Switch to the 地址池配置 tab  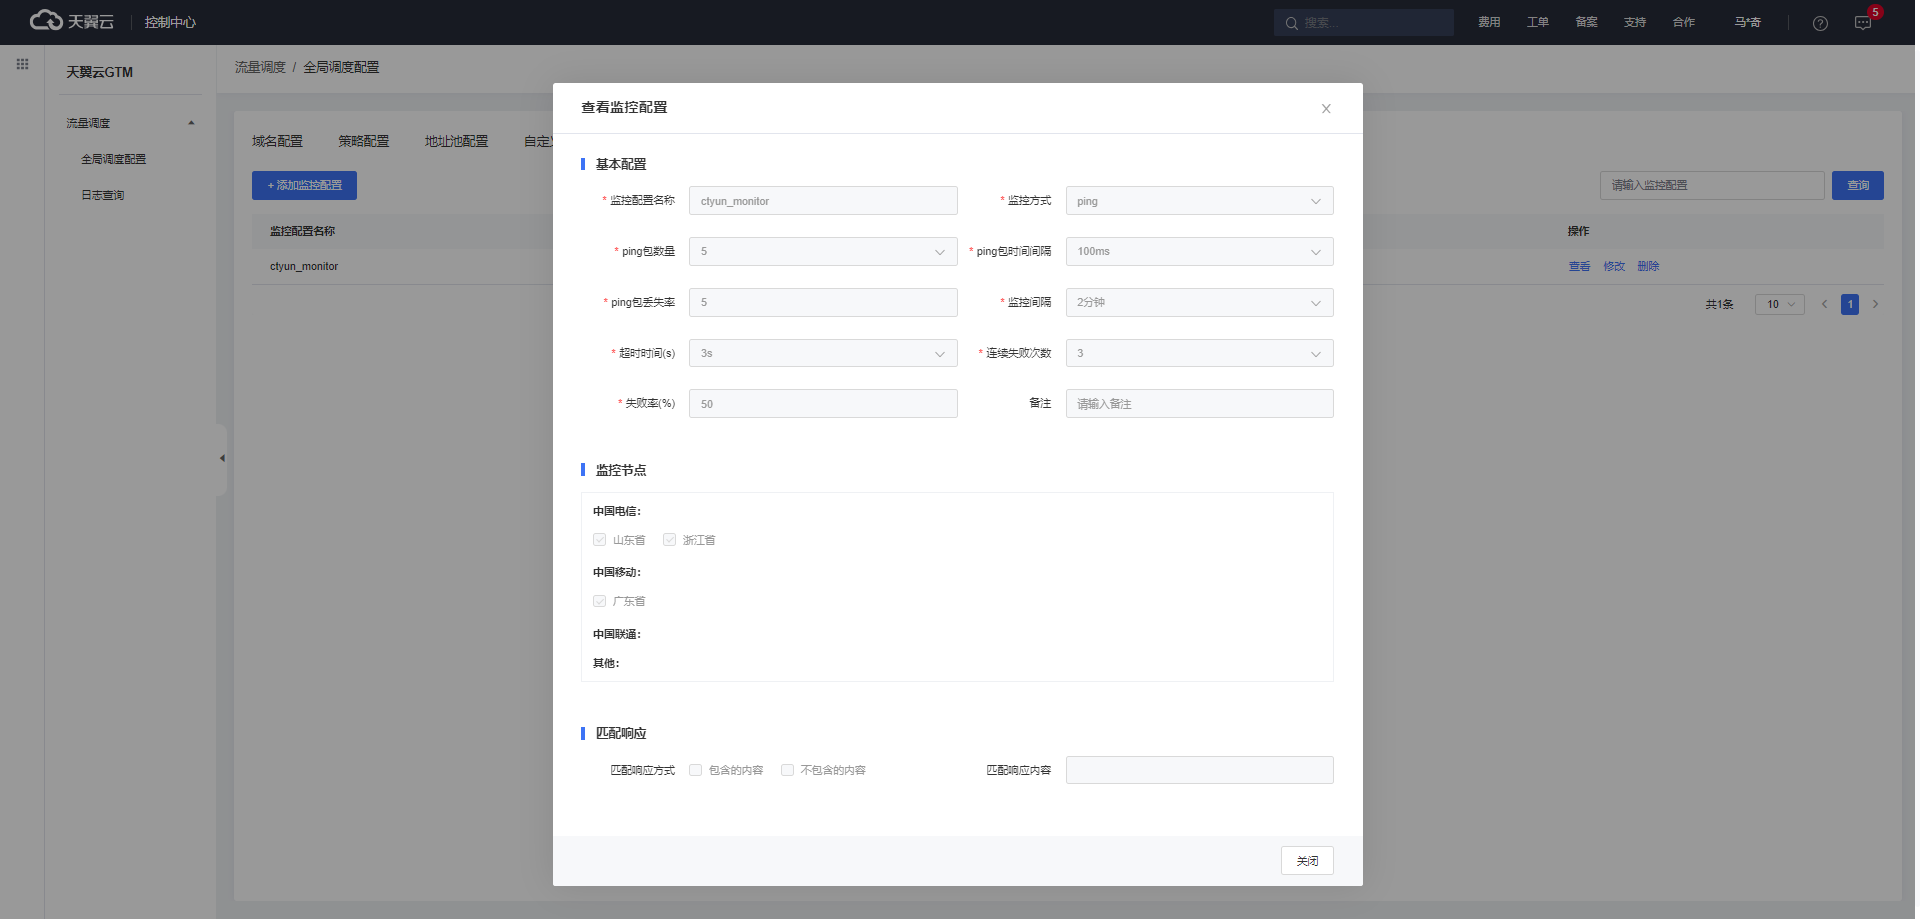point(457,141)
